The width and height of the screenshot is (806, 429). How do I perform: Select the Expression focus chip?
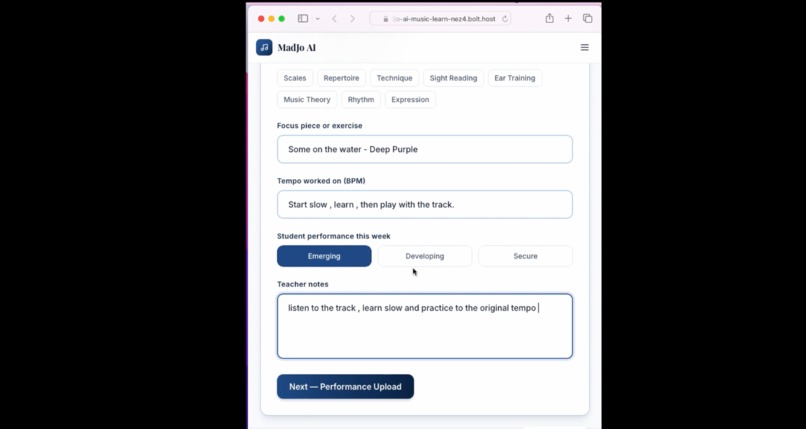pos(410,100)
